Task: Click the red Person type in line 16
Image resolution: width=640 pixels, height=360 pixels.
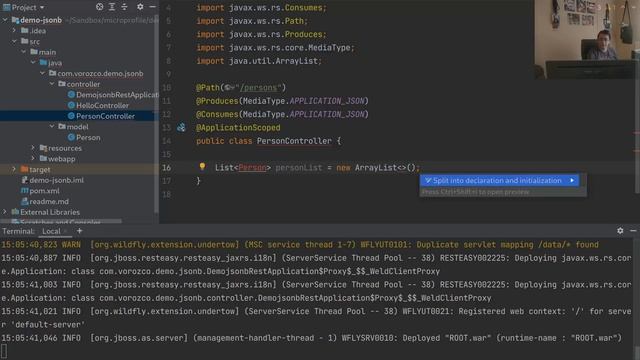Action: point(252,167)
